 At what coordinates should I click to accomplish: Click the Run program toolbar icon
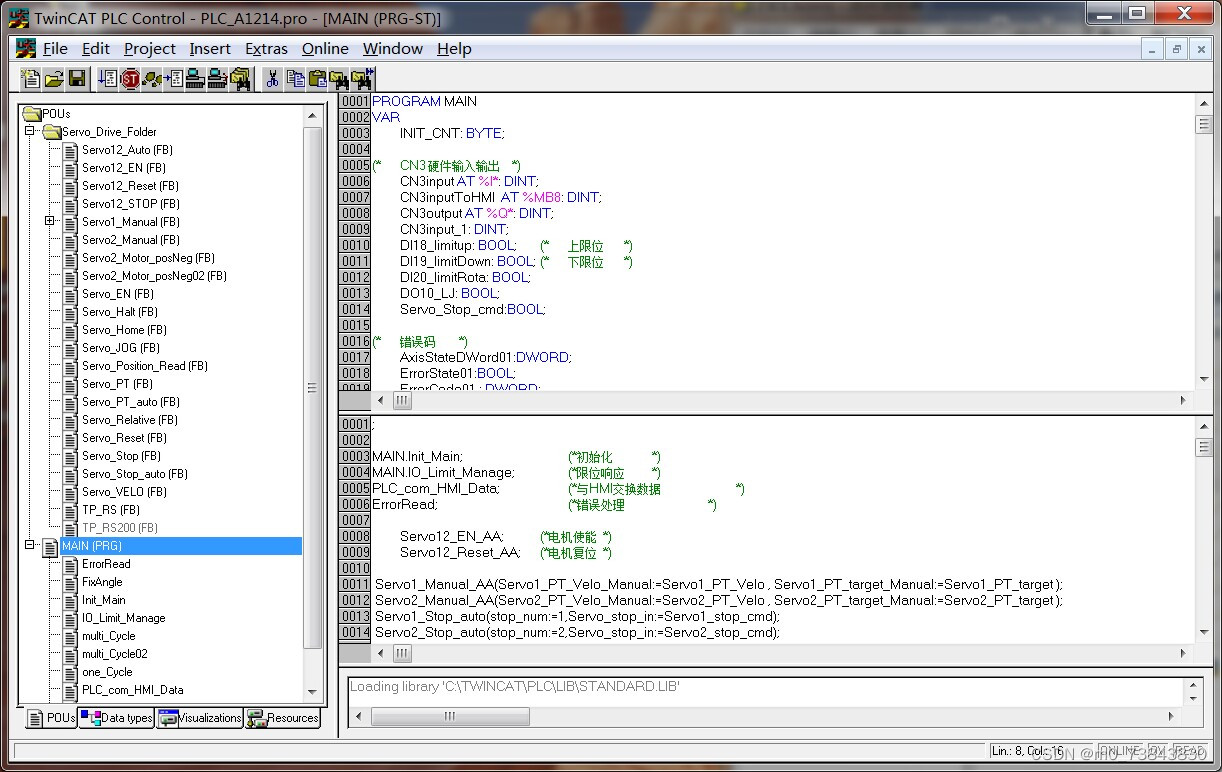[108, 79]
